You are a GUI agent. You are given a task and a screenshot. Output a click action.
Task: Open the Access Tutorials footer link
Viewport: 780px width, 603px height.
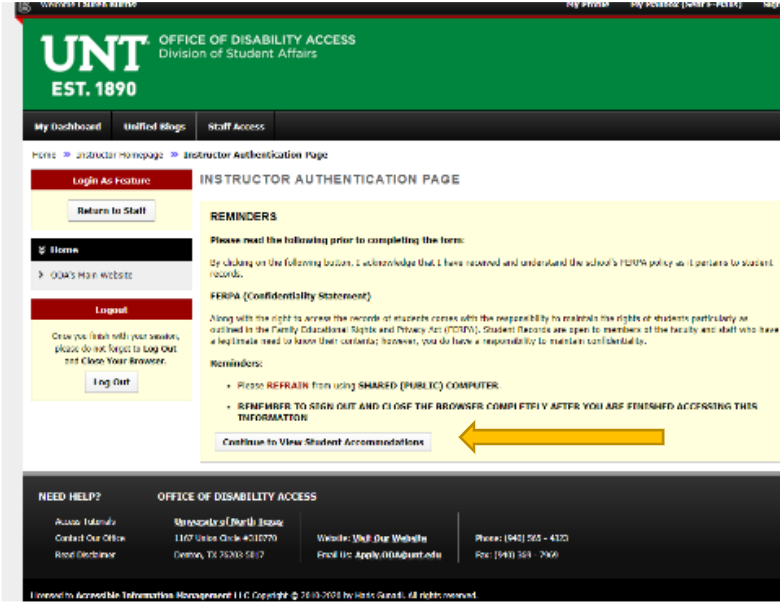pyautogui.click(x=85, y=521)
